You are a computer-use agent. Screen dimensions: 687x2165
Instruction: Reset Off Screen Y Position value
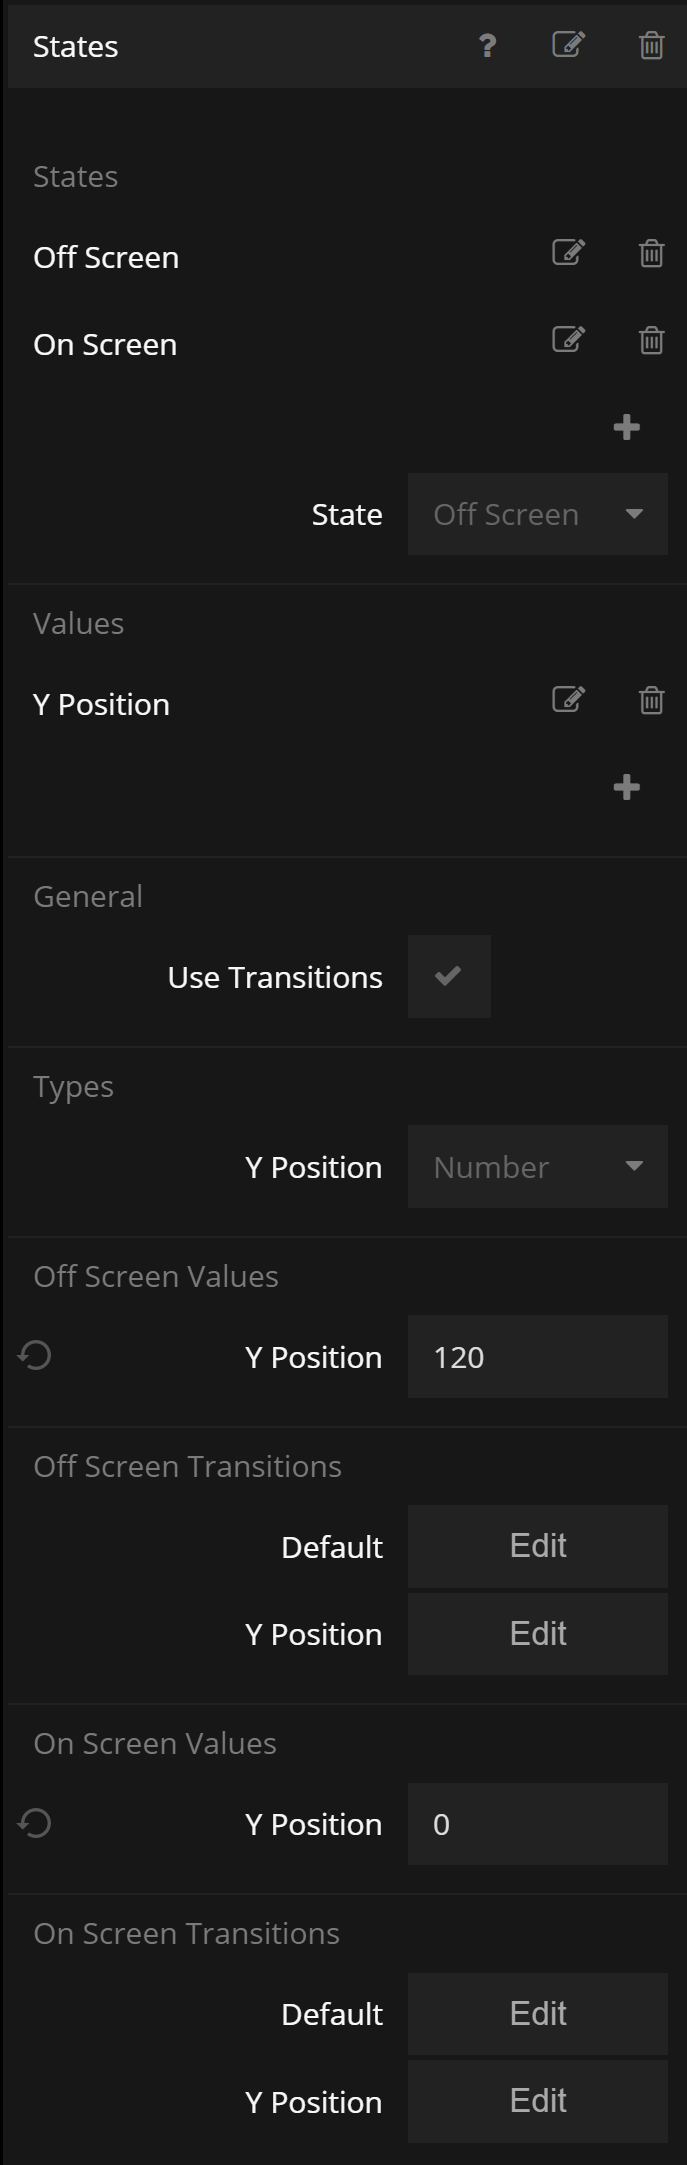(35, 1357)
